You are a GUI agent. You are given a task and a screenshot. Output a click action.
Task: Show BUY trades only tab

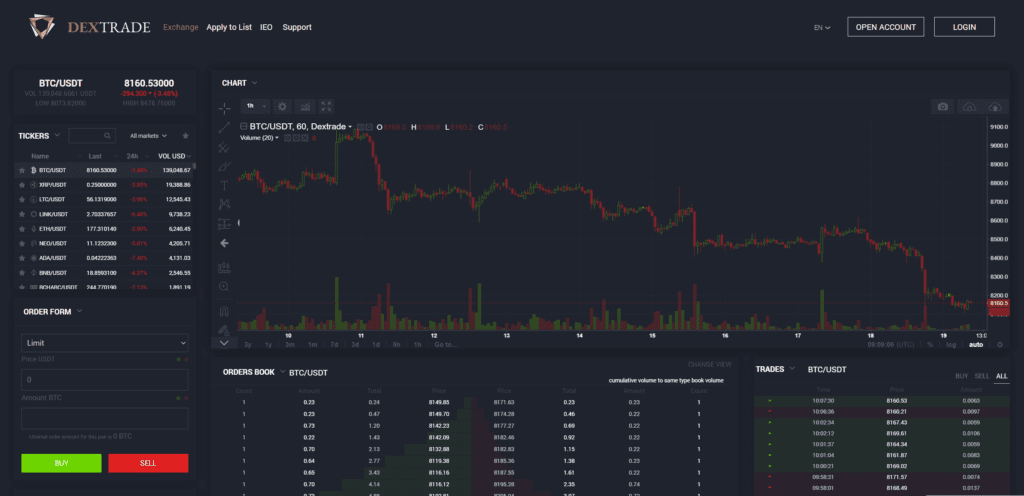click(961, 377)
